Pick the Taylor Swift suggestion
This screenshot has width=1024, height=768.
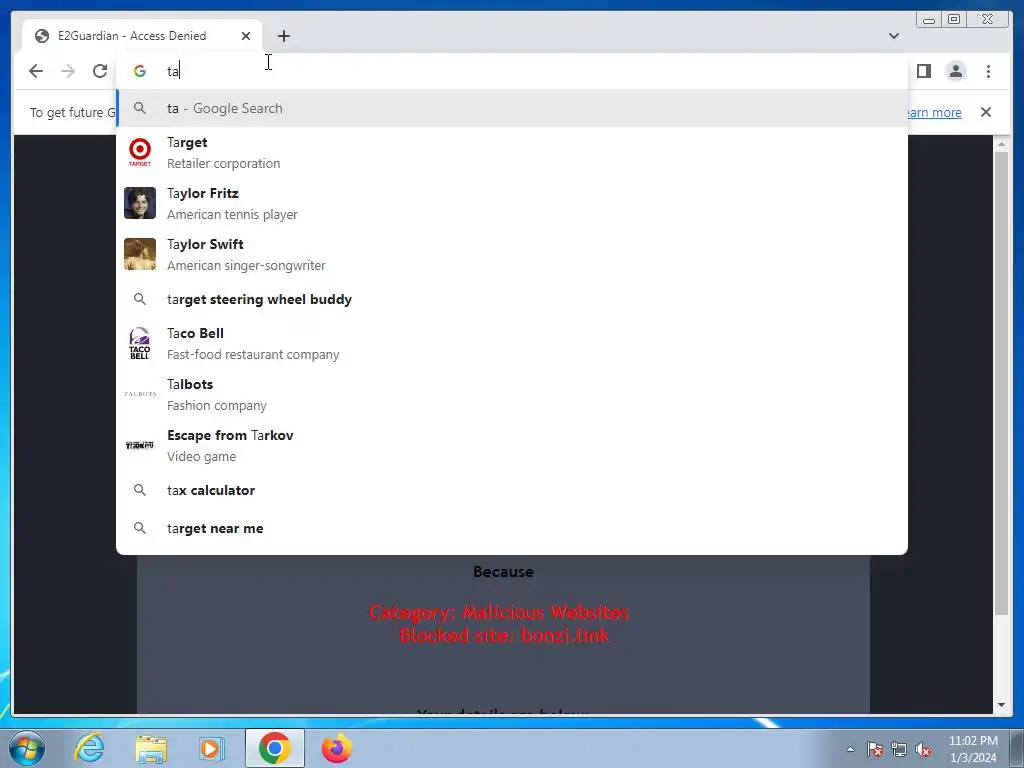click(512, 255)
